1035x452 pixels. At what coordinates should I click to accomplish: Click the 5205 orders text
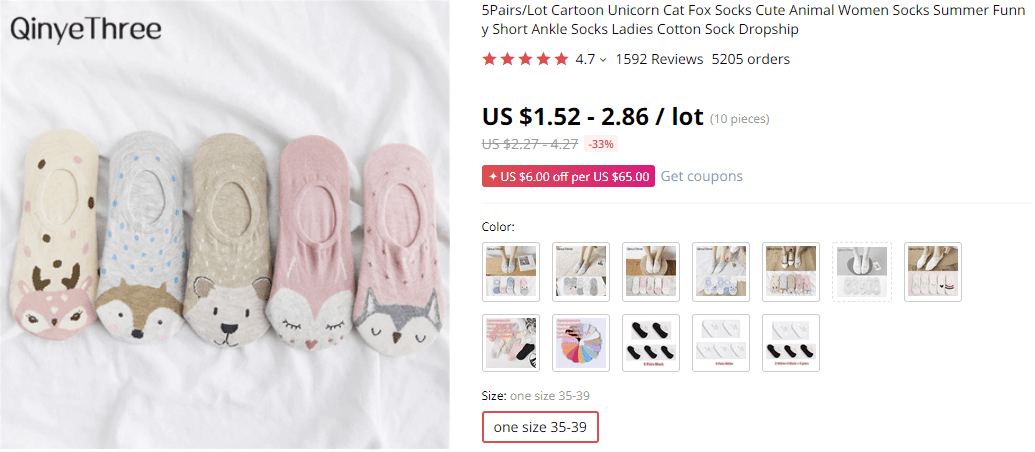coord(750,59)
